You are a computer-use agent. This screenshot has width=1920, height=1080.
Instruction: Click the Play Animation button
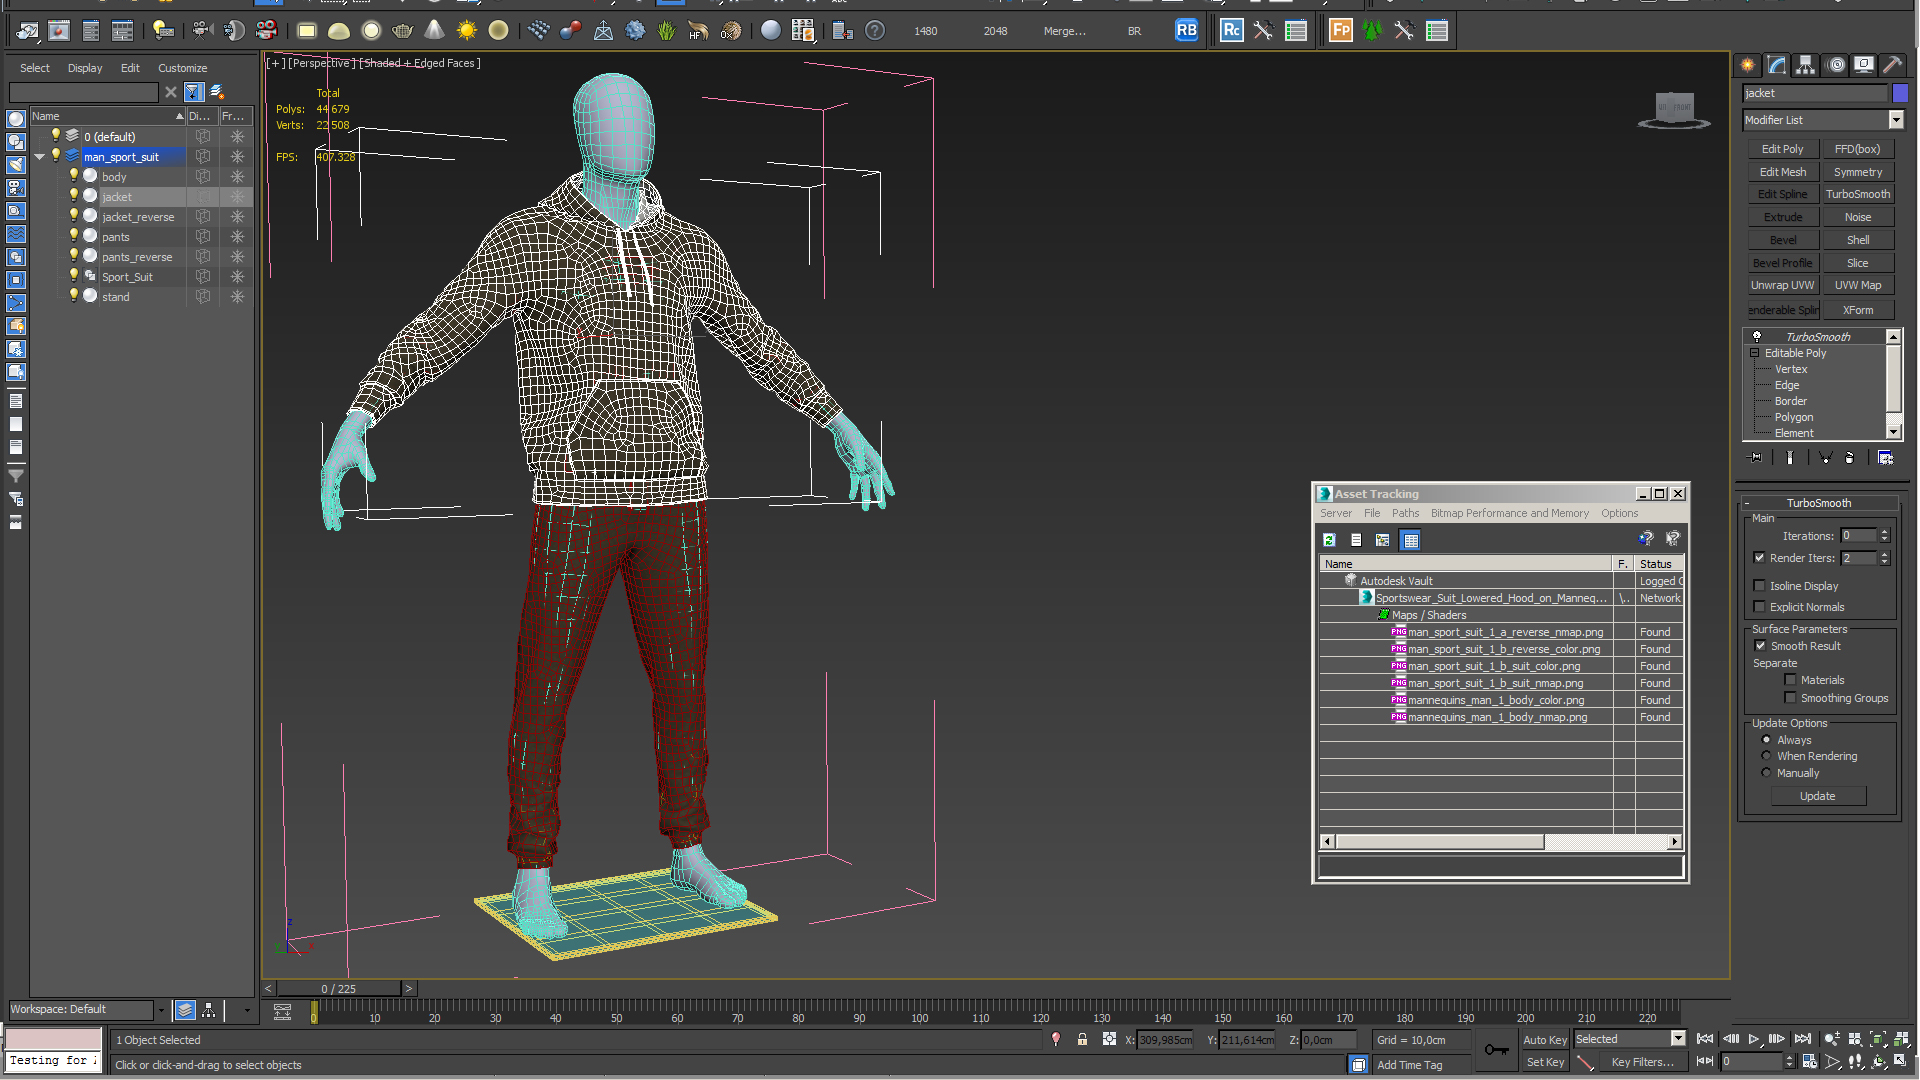[x=1754, y=1040]
